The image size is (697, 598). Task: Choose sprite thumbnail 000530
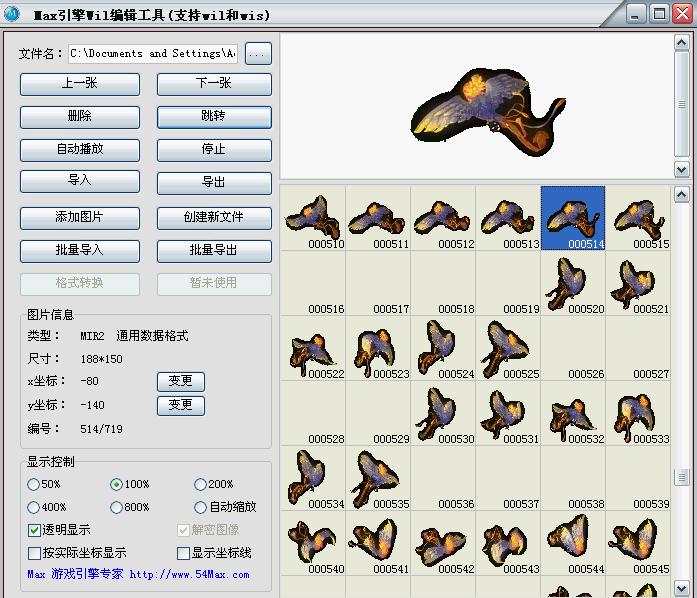point(442,414)
